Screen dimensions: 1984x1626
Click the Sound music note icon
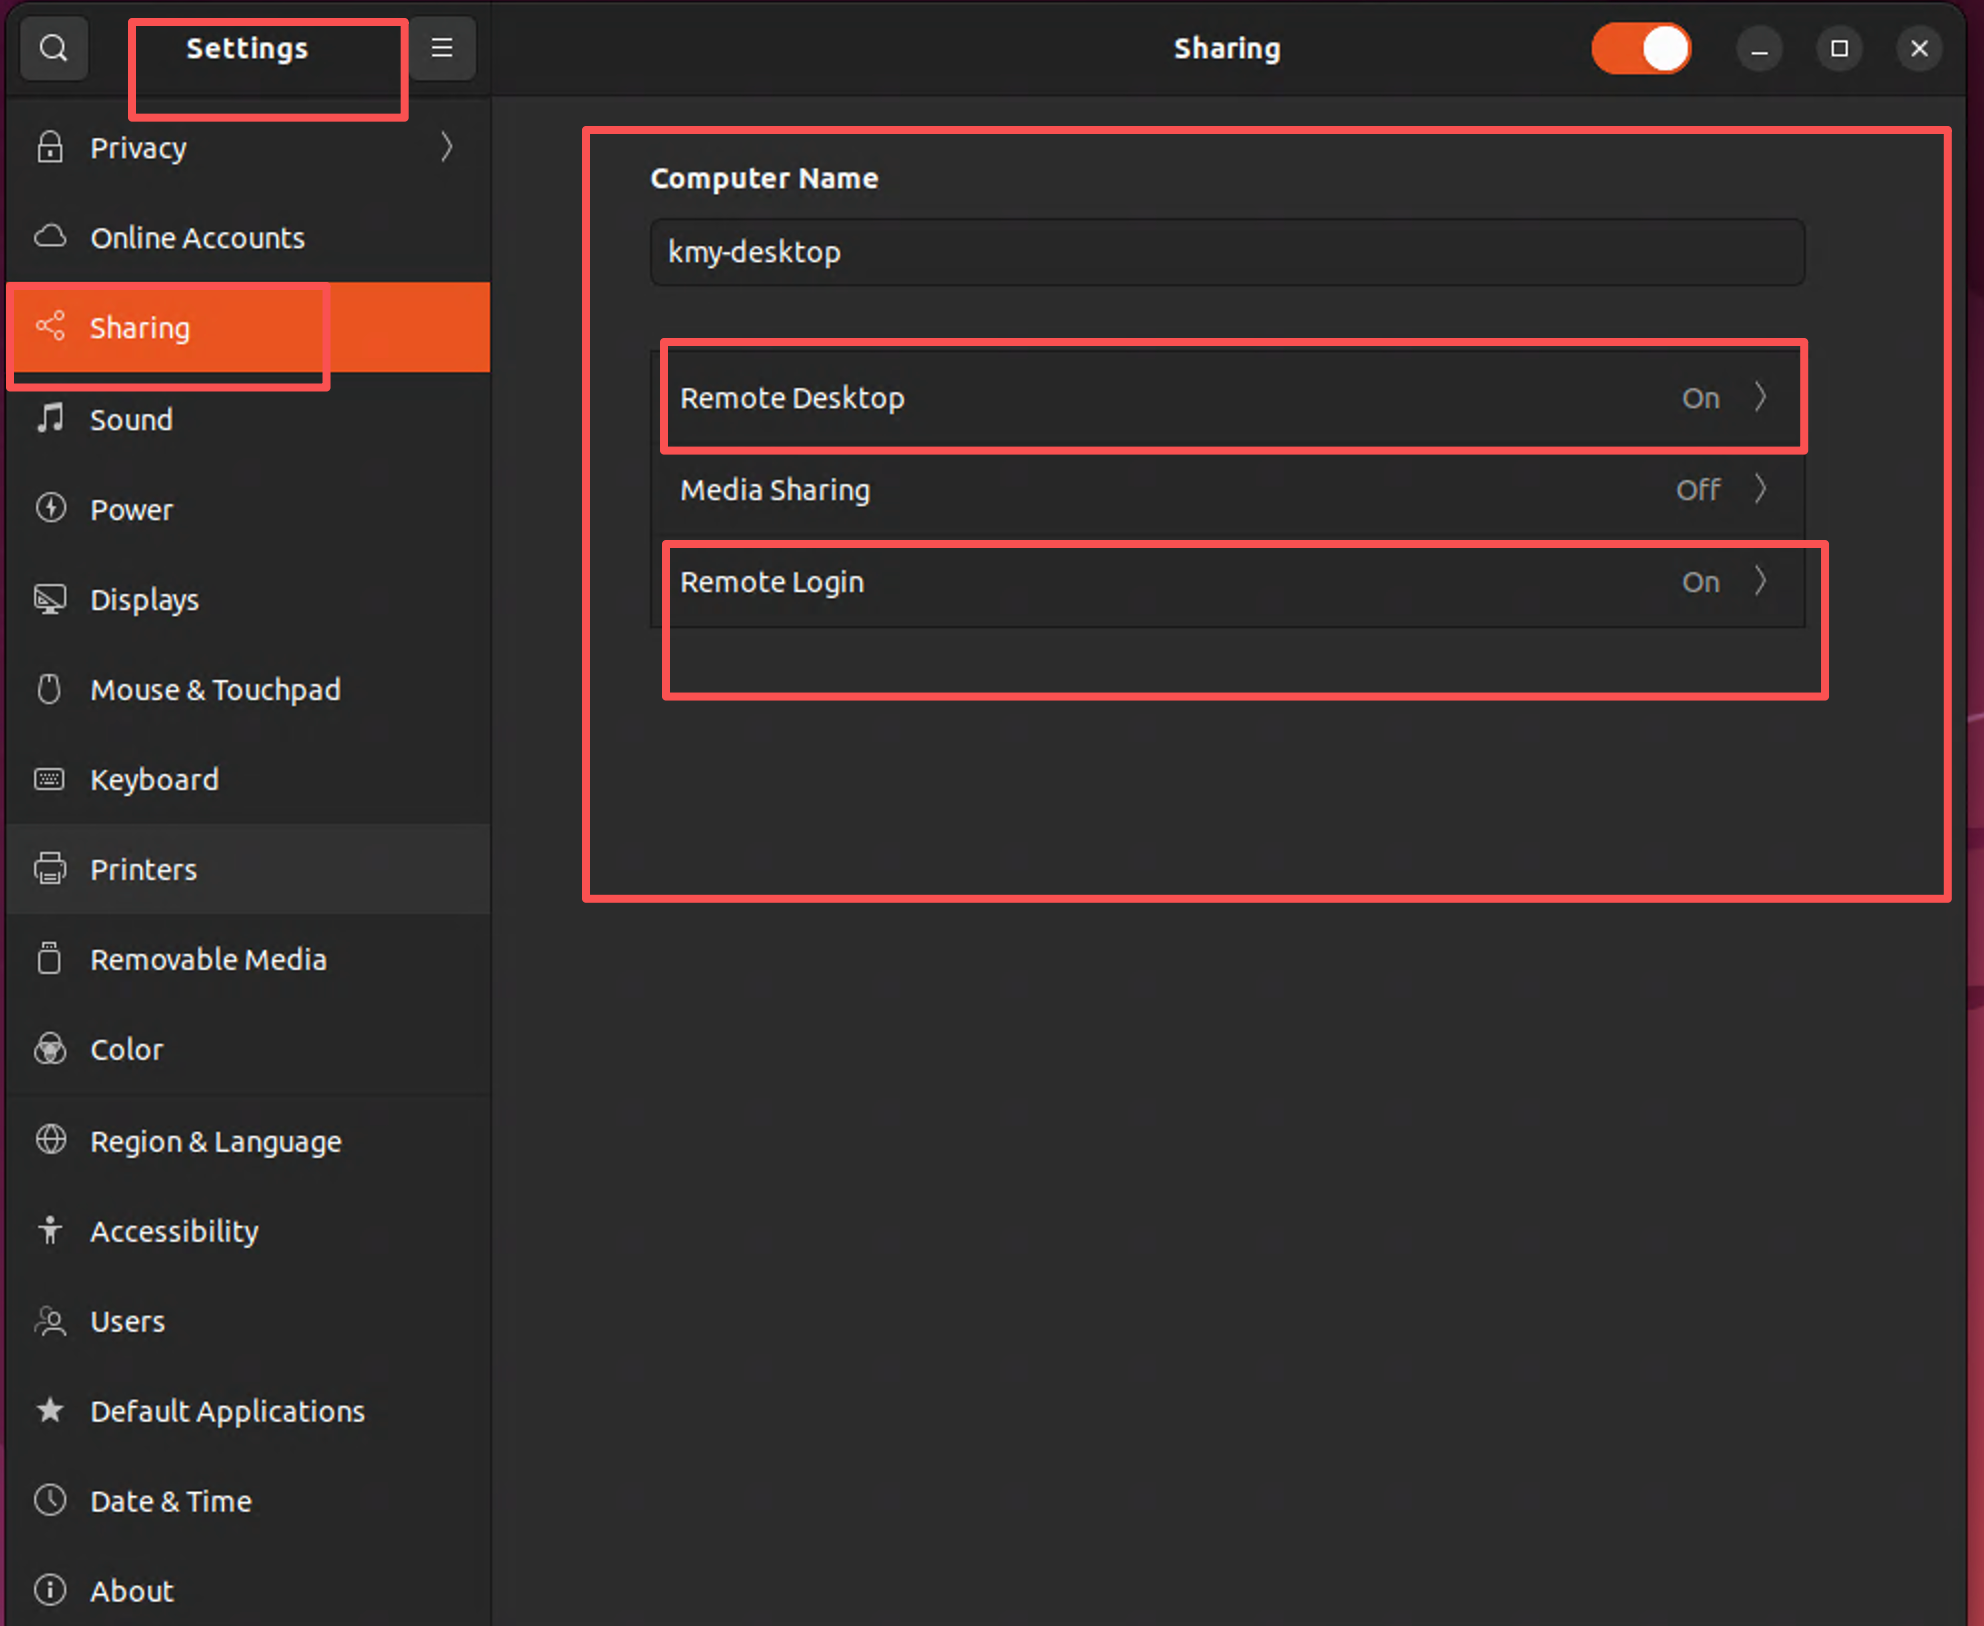pyautogui.click(x=50, y=418)
